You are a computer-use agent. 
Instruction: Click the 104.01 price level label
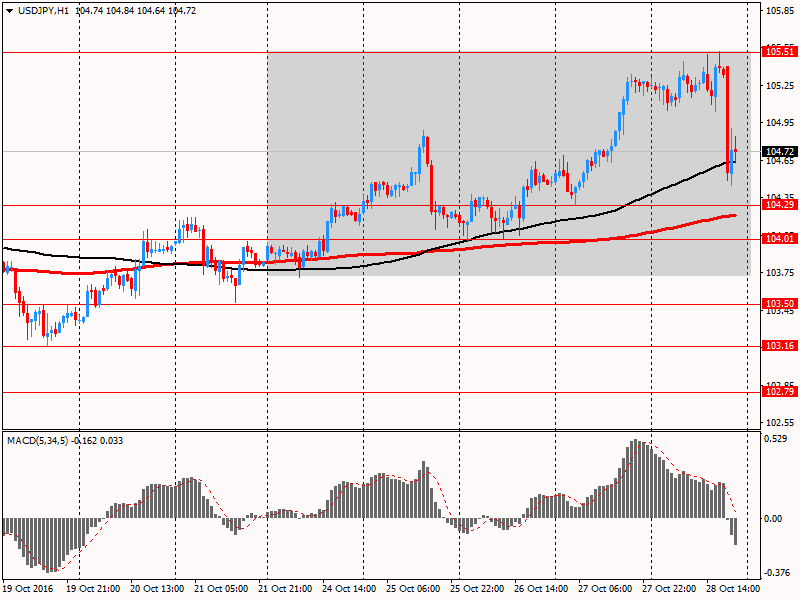click(778, 239)
